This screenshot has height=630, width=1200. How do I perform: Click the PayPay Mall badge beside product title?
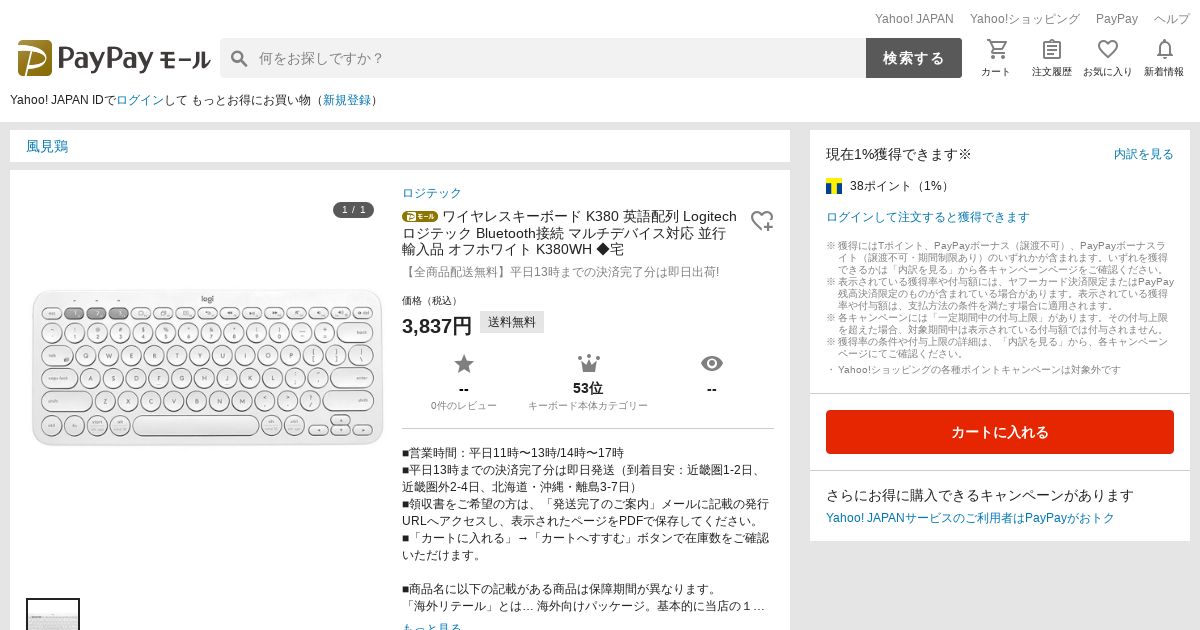coord(420,216)
